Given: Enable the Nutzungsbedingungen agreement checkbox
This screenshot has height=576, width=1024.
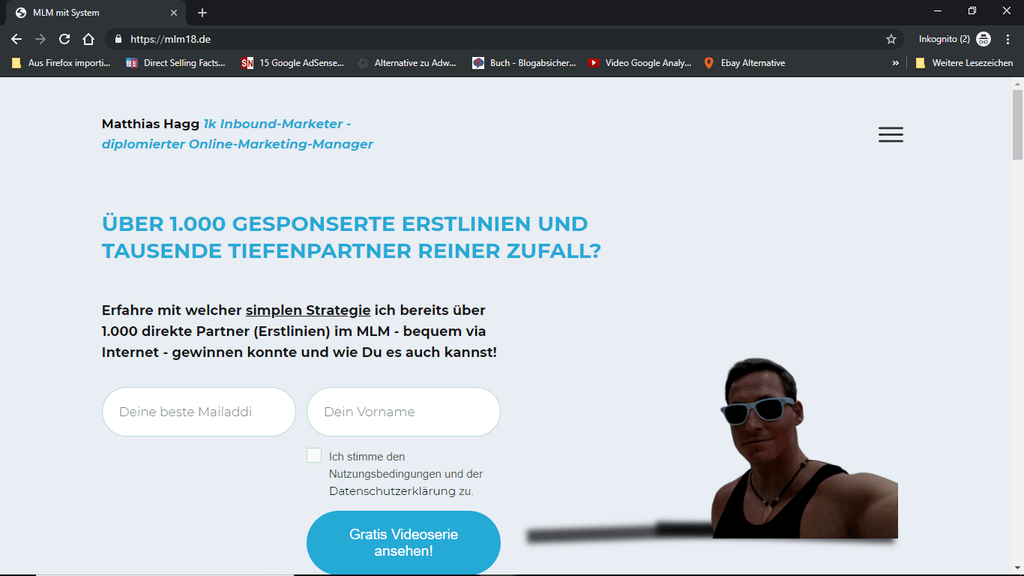Looking at the screenshot, I should 313,456.
